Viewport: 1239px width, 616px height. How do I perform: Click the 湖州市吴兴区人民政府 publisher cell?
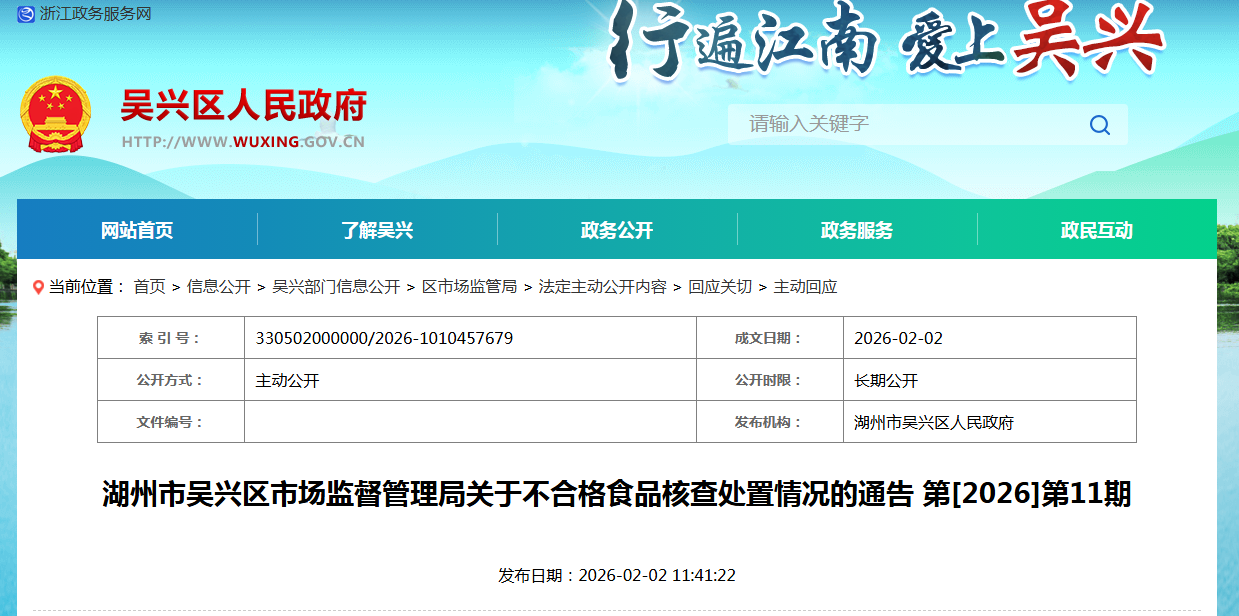[x=989, y=422]
